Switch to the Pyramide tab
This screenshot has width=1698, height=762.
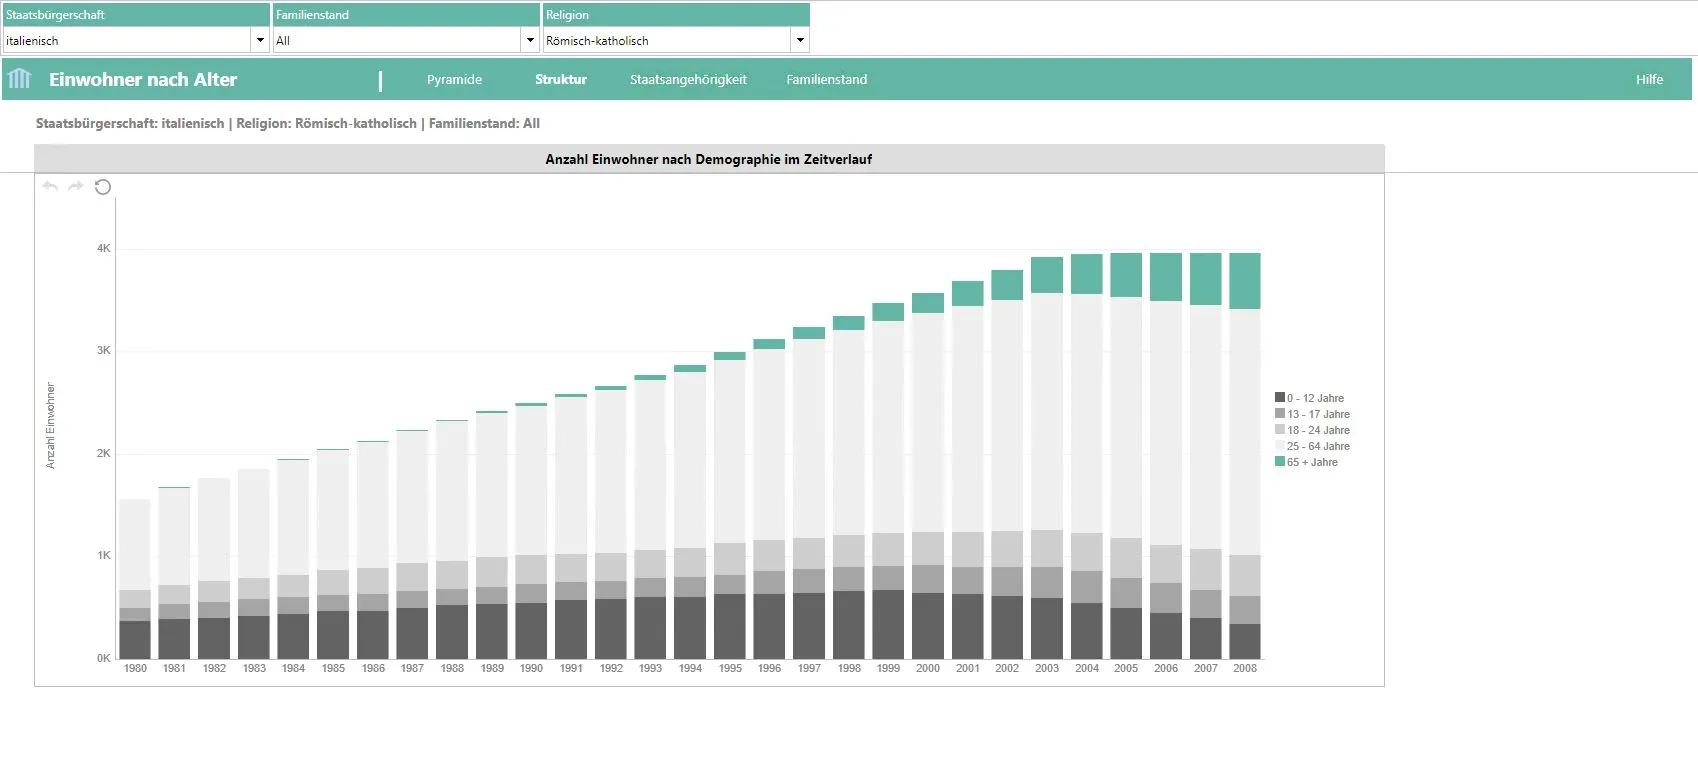(454, 80)
